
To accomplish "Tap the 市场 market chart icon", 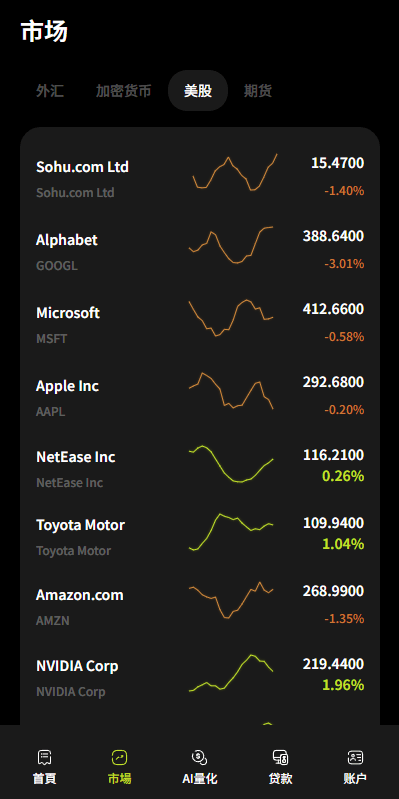I will [x=119, y=757].
